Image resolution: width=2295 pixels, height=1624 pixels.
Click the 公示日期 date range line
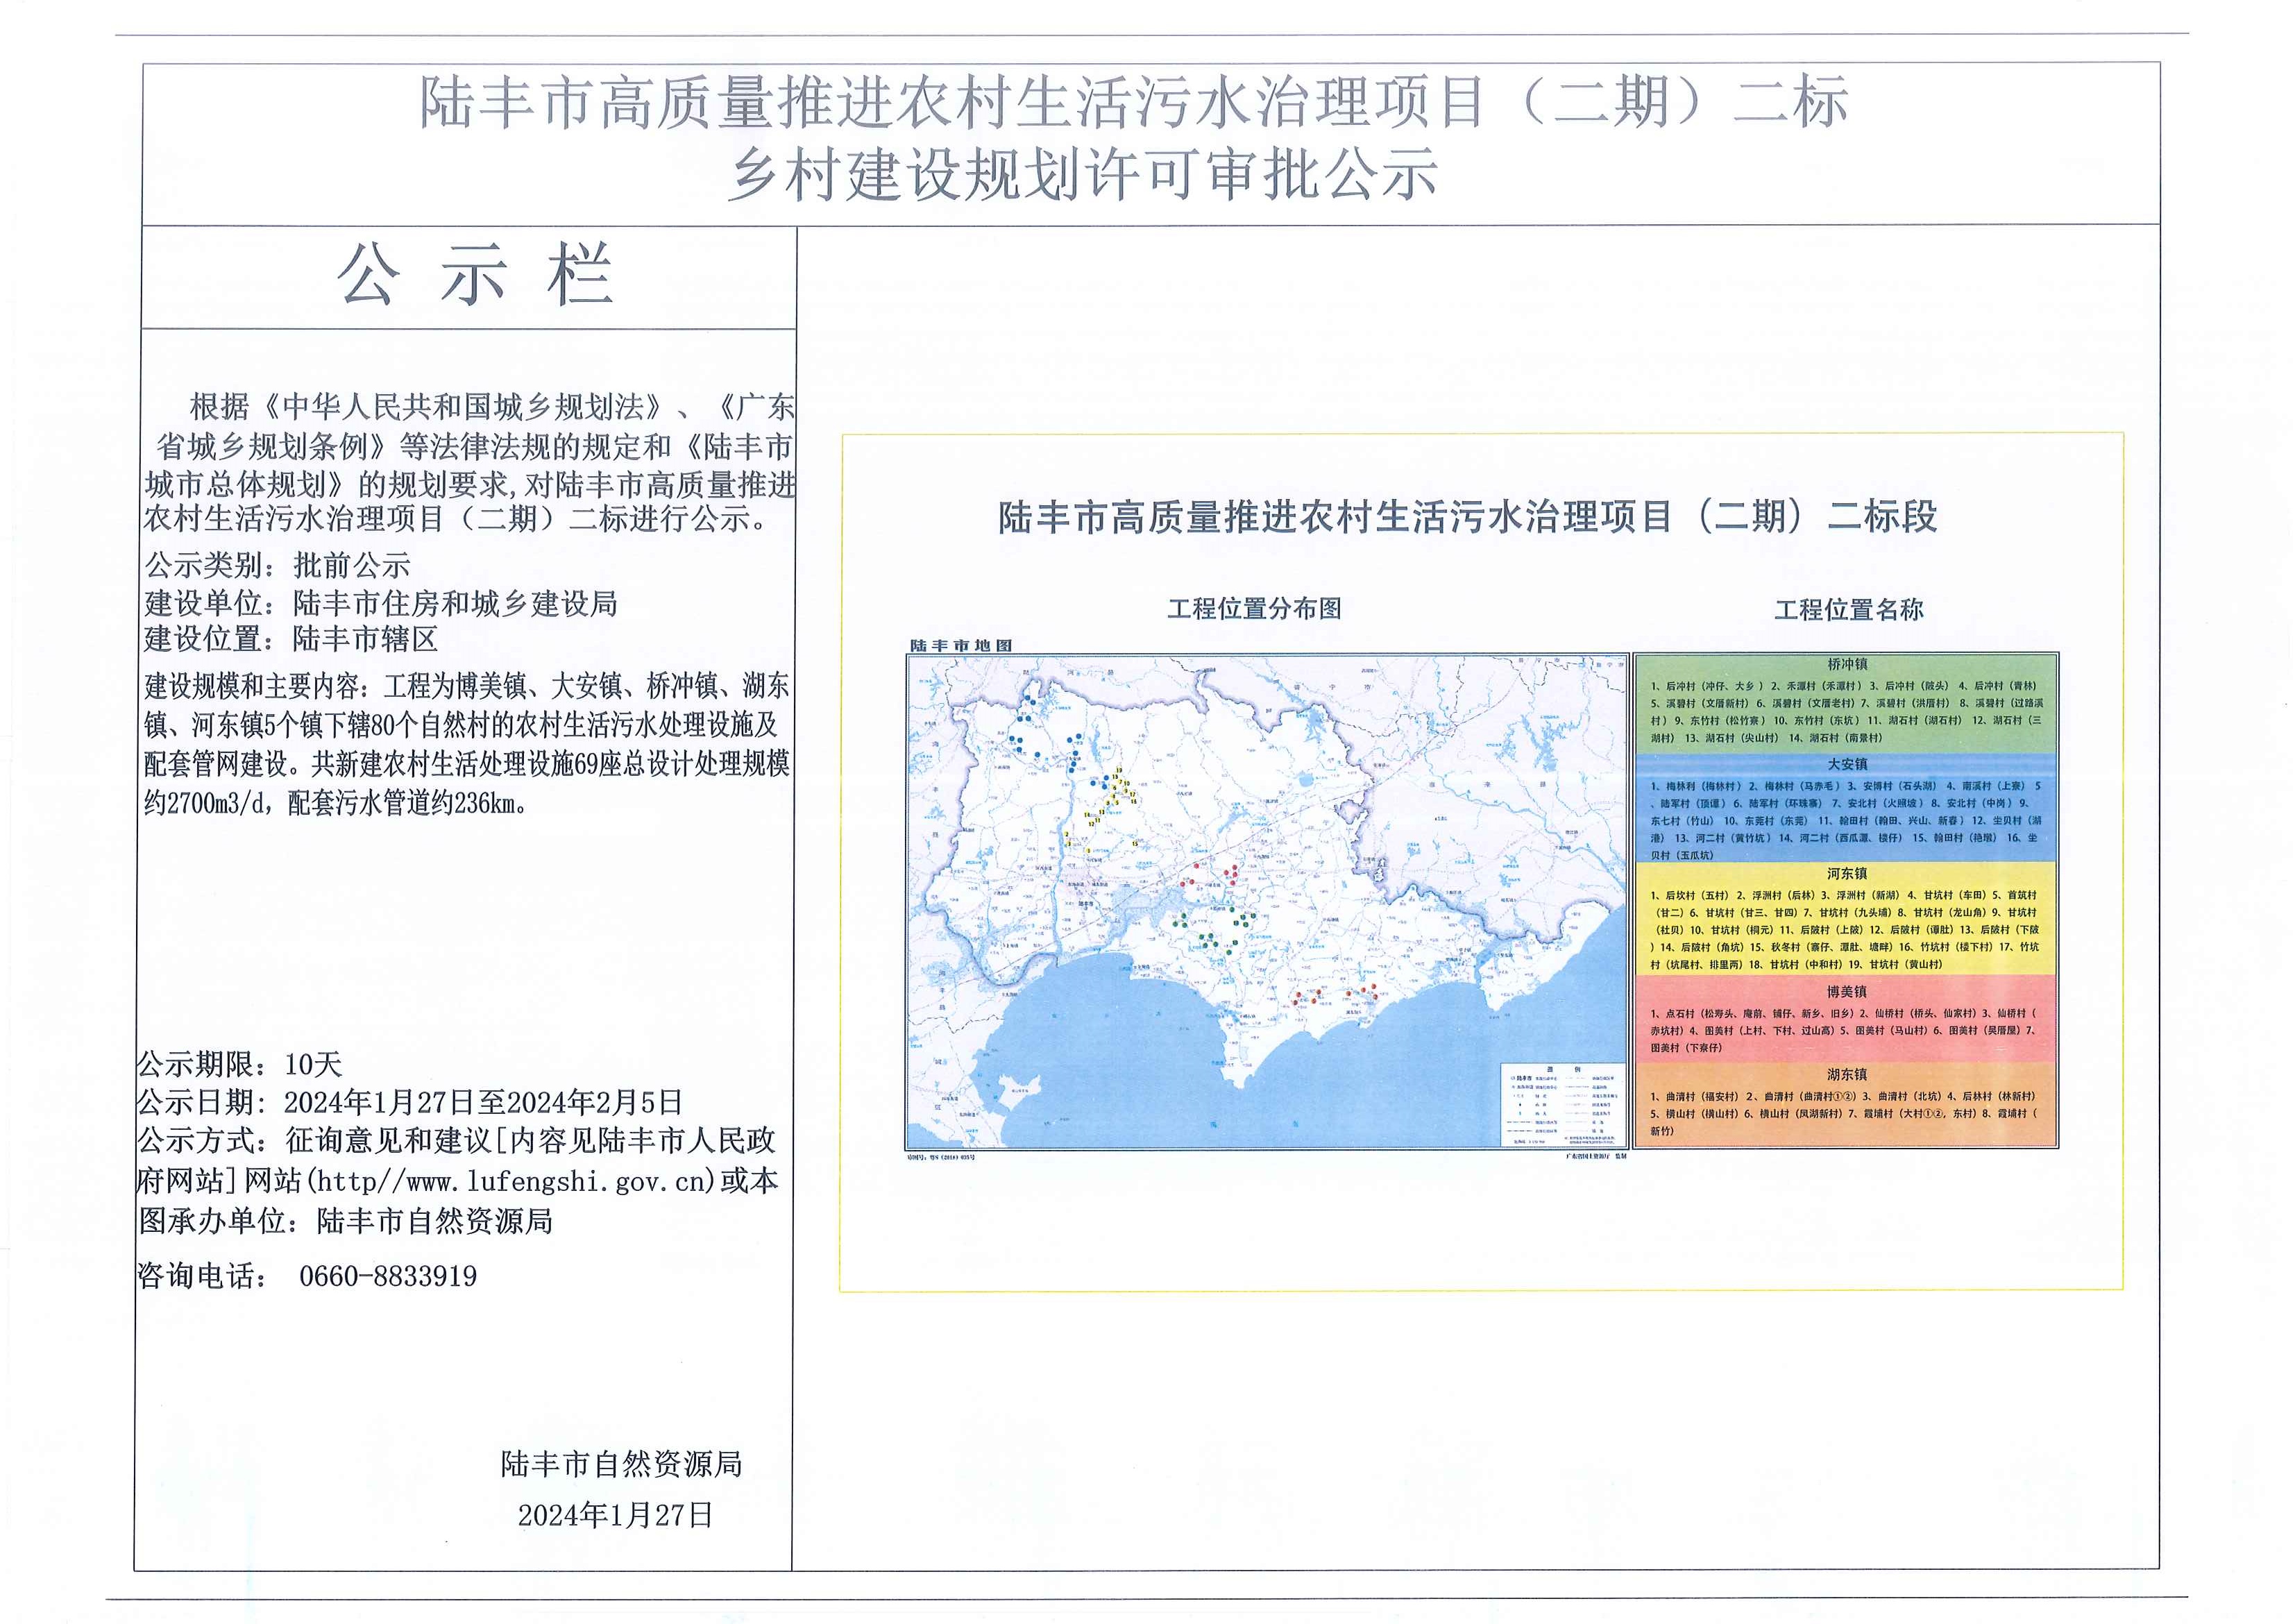[410, 1102]
